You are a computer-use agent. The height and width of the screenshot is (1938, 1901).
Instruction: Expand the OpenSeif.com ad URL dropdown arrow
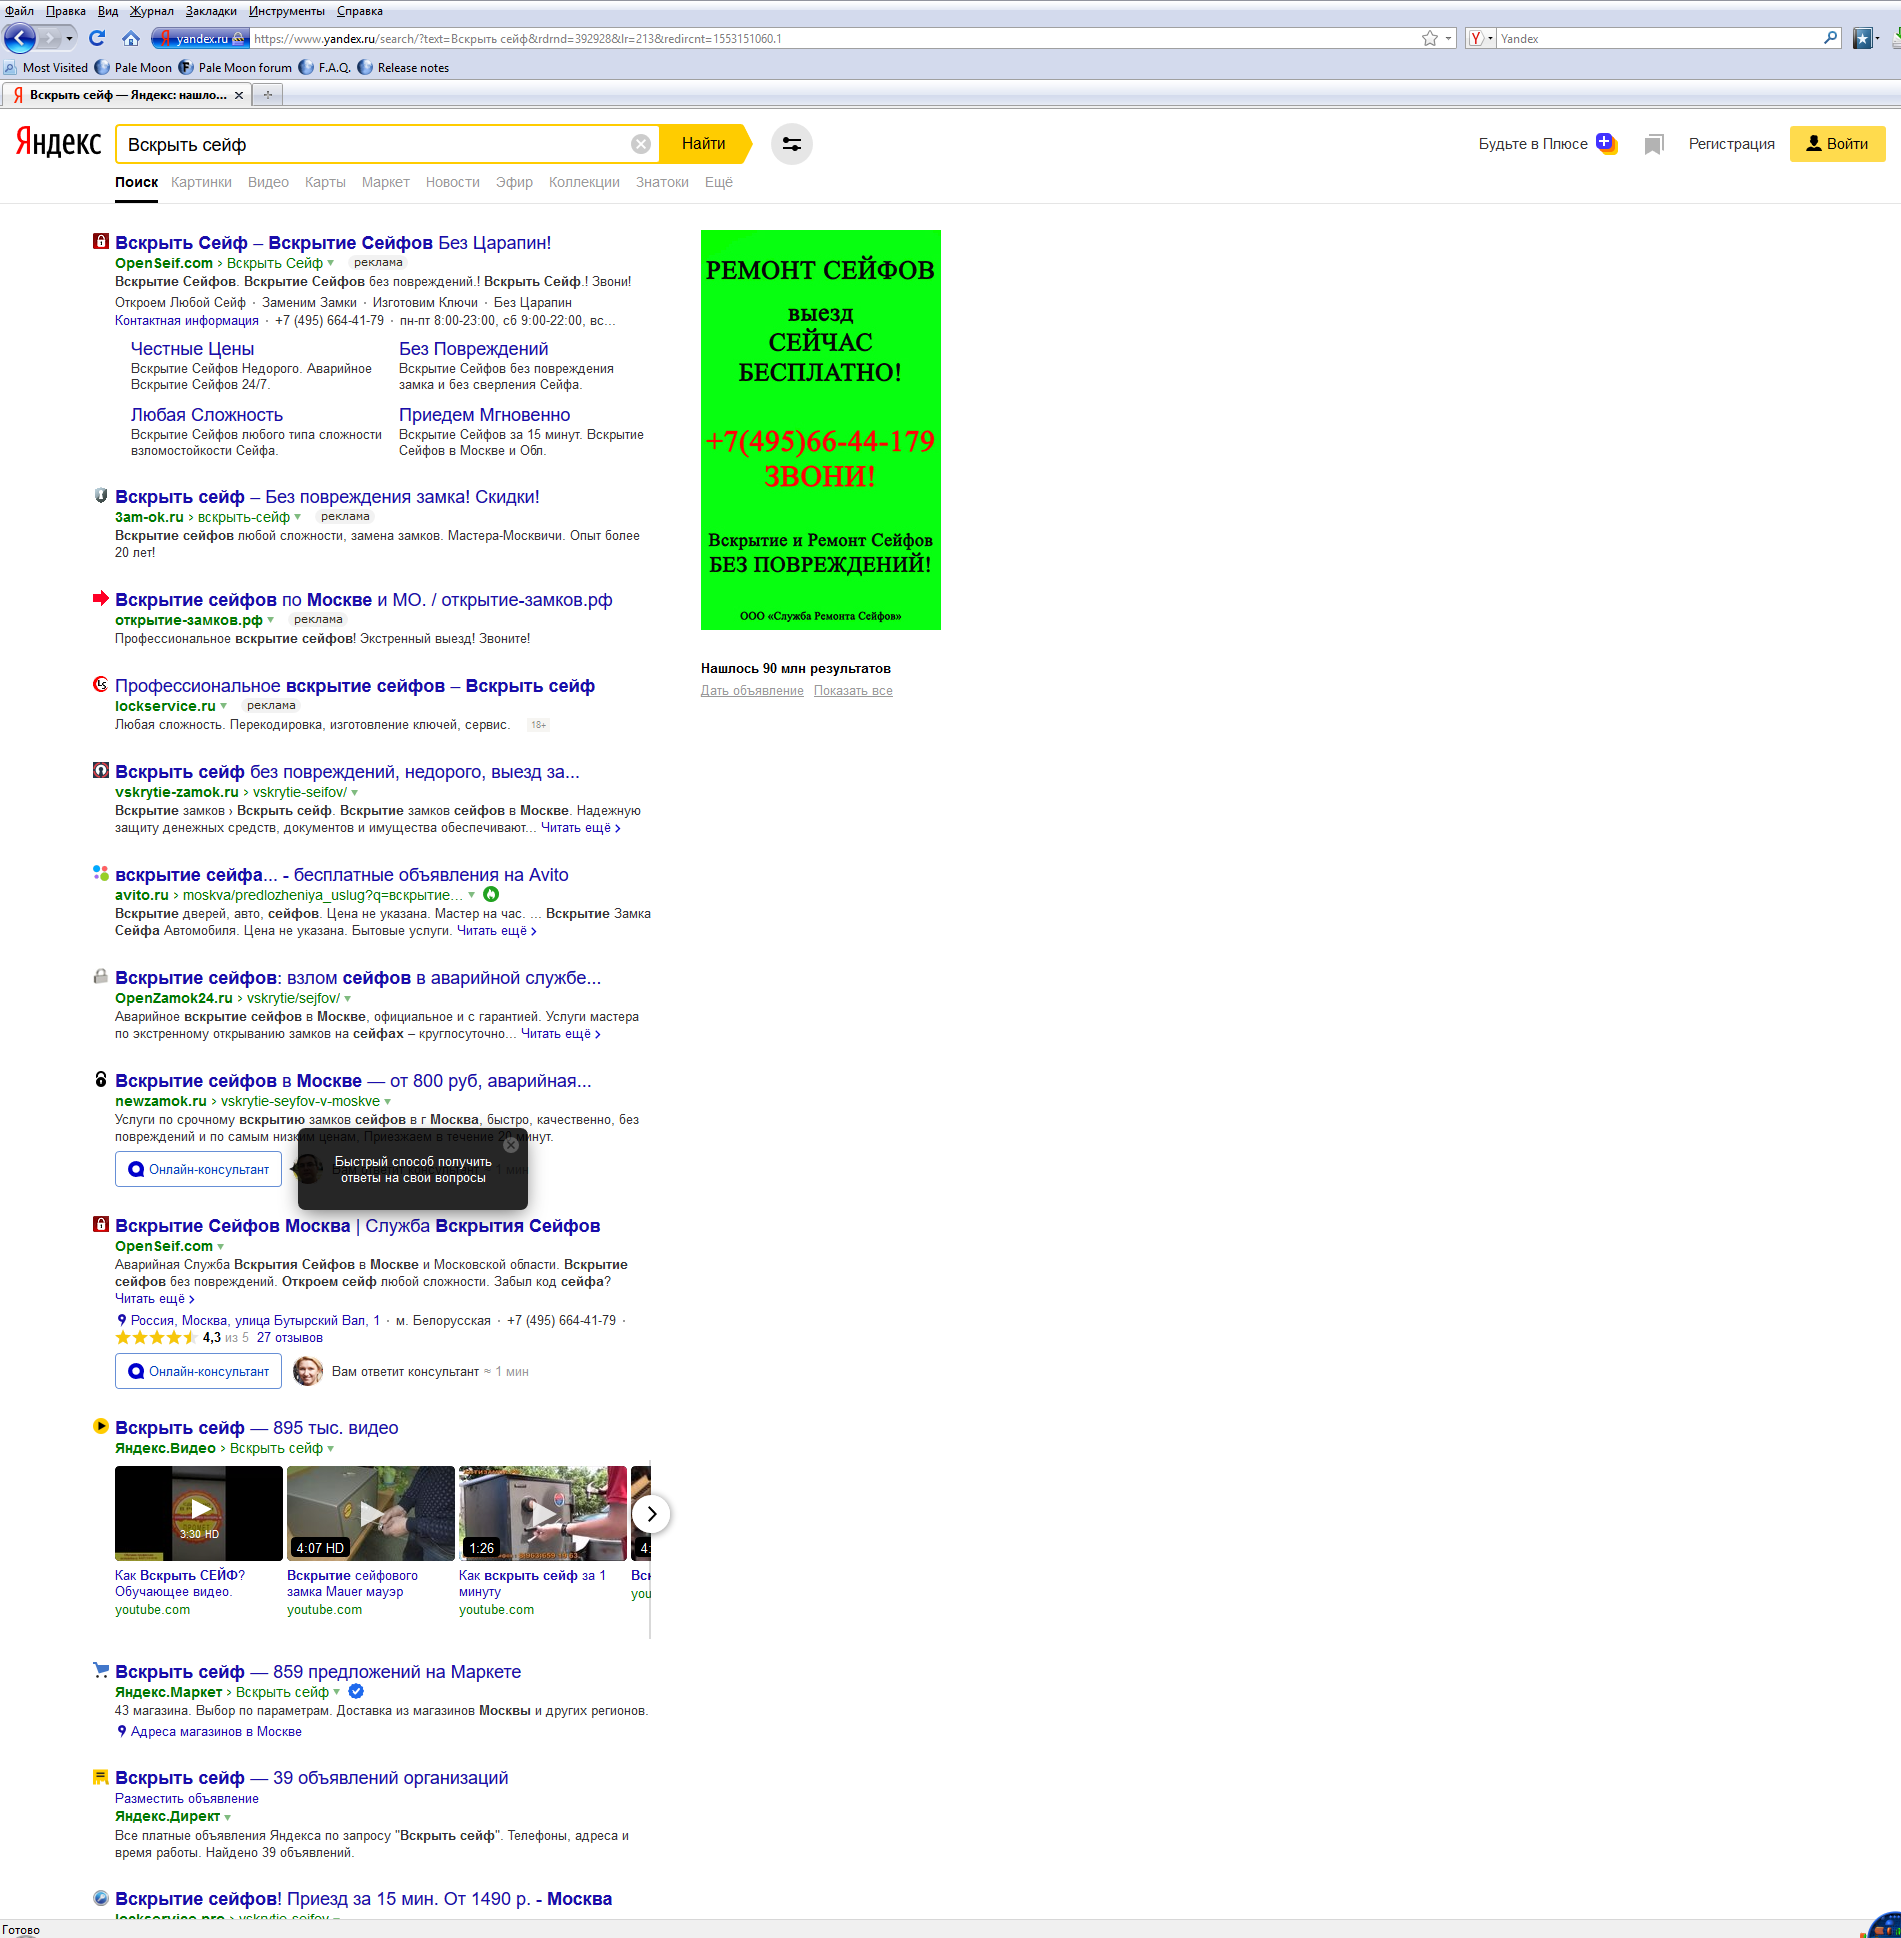tap(331, 263)
